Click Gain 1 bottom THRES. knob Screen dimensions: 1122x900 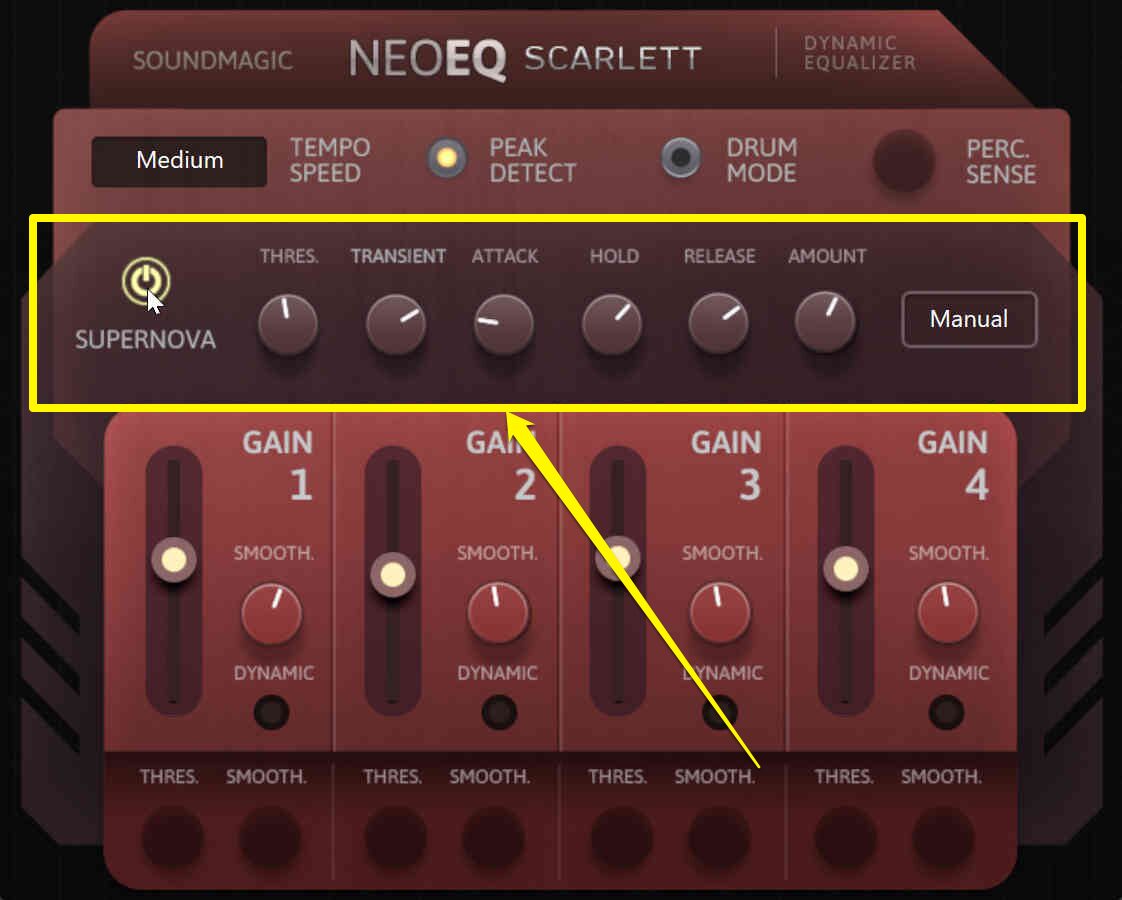172,836
